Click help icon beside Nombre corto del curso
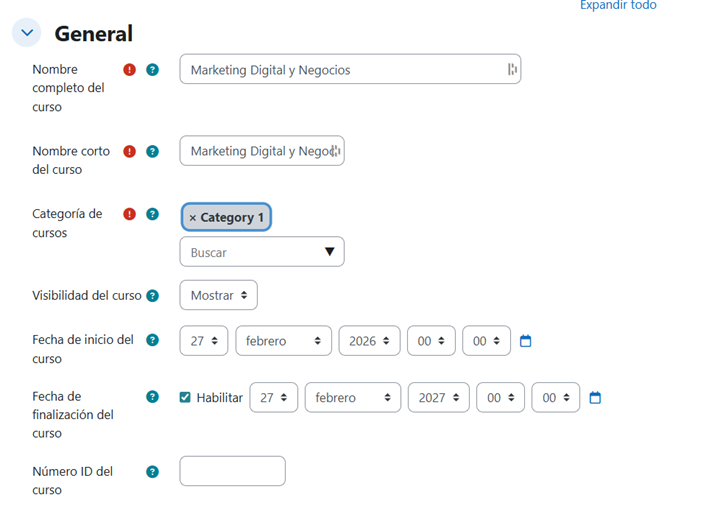Viewport: 709px width, 517px height. click(153, 152)
